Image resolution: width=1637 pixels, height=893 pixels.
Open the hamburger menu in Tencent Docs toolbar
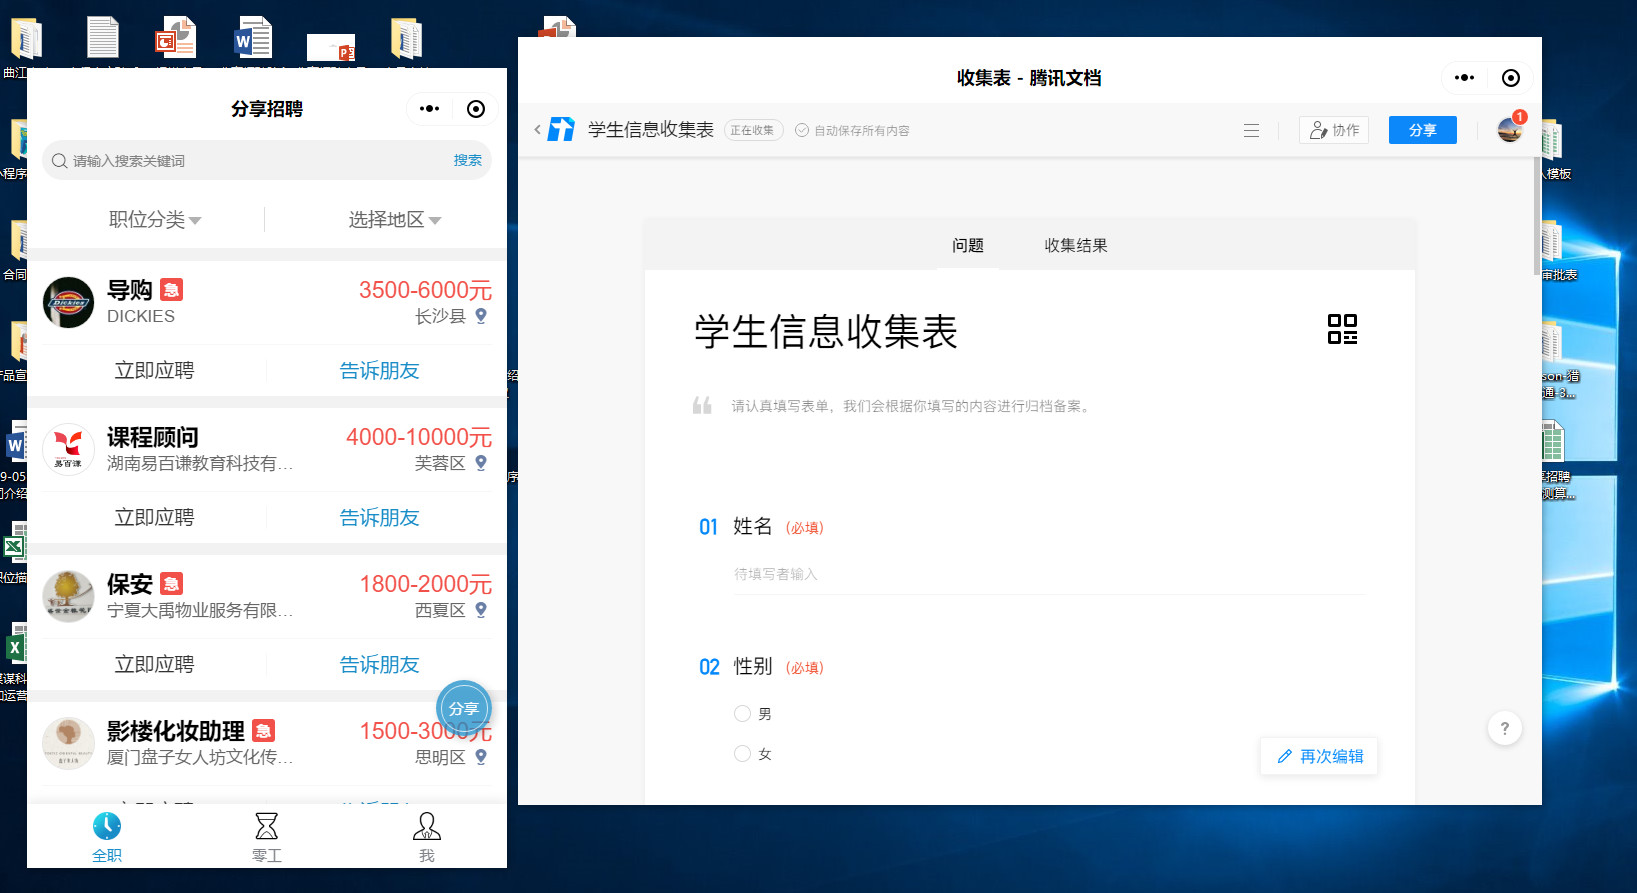click(1251, 131)
